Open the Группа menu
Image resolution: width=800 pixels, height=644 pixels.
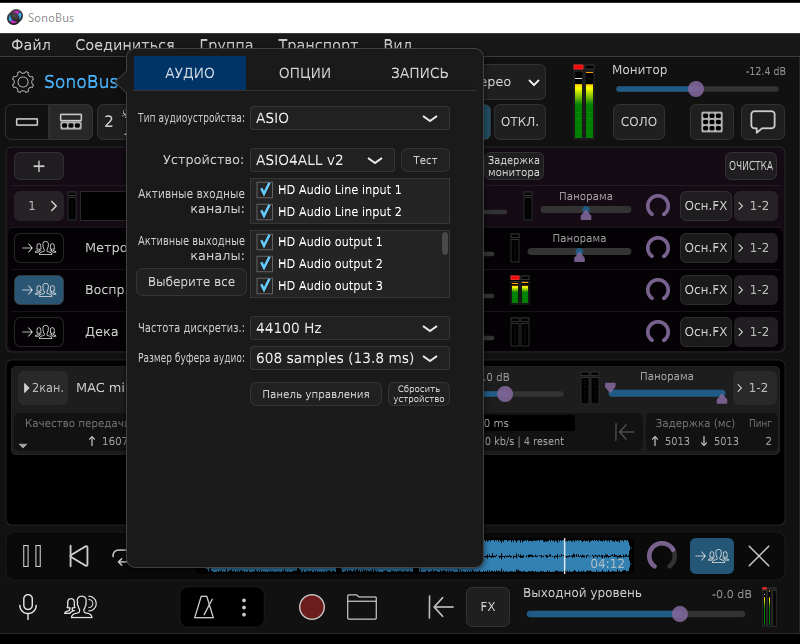pyautogui.click(x=226, y=45)
